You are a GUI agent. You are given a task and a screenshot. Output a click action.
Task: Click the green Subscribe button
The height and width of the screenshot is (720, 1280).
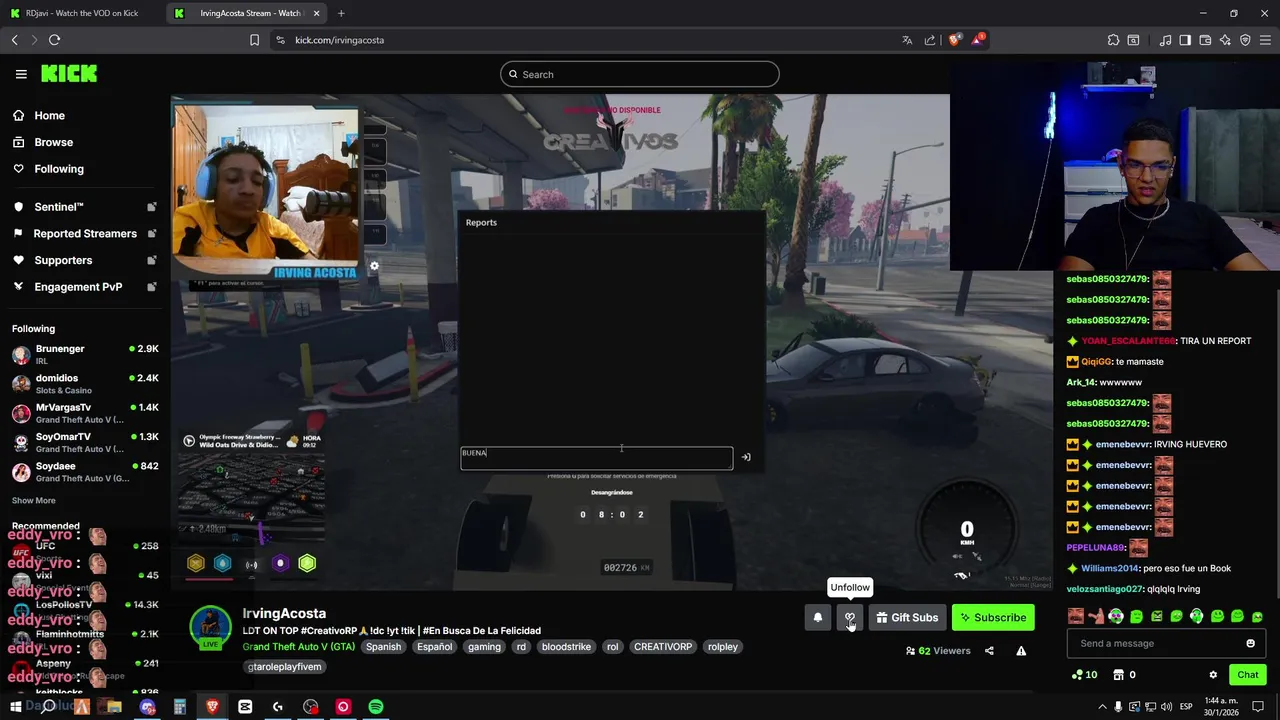coord(993,618)
